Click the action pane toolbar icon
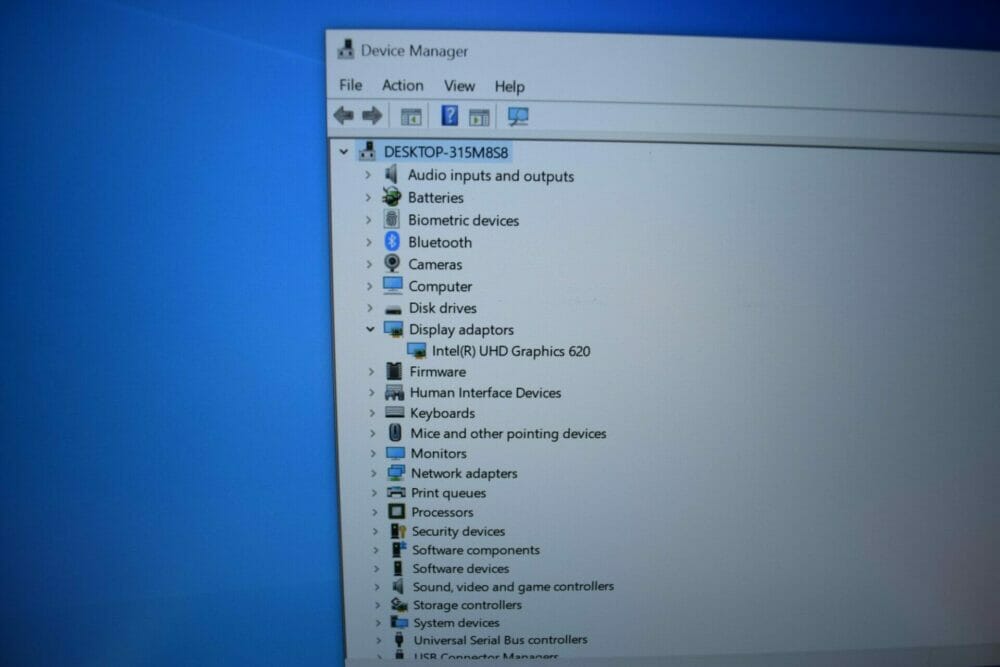Screen dimensions: 1000x667 (x=479, y=117)
